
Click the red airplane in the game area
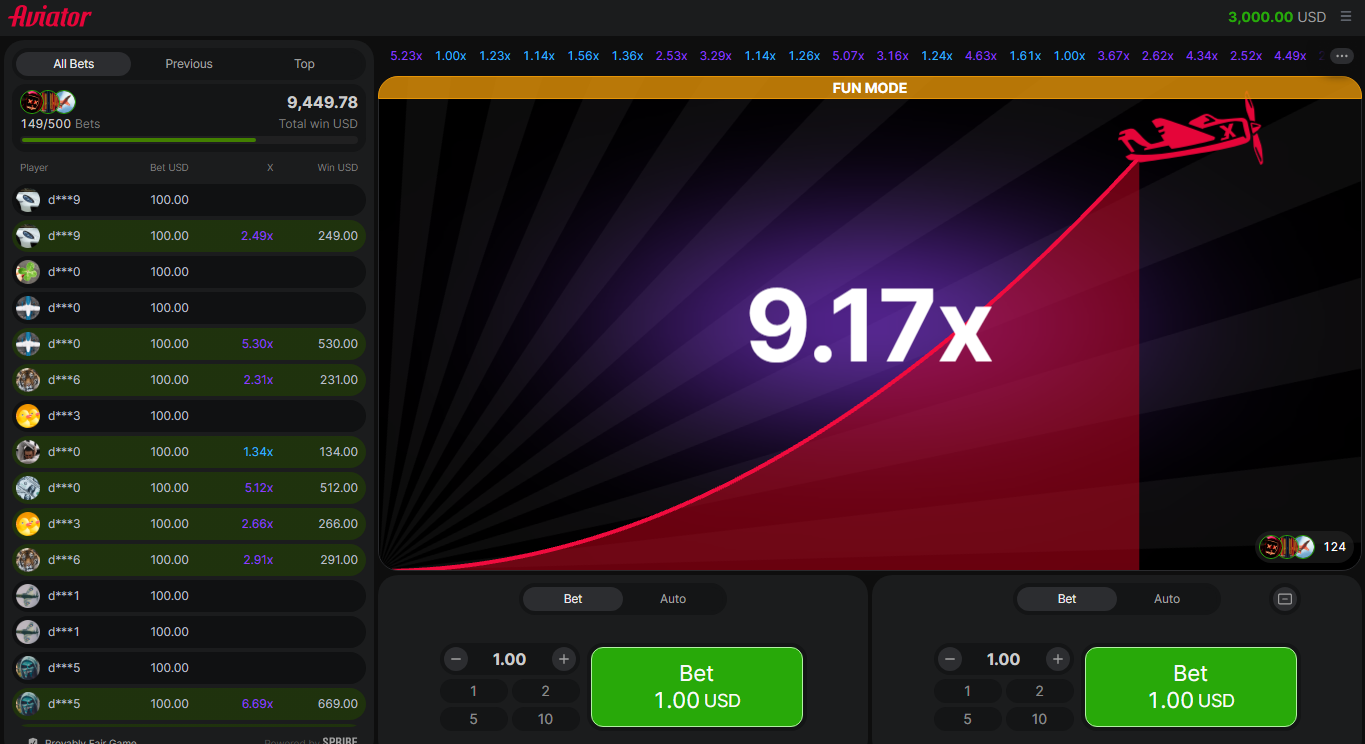pos(1192,134)
